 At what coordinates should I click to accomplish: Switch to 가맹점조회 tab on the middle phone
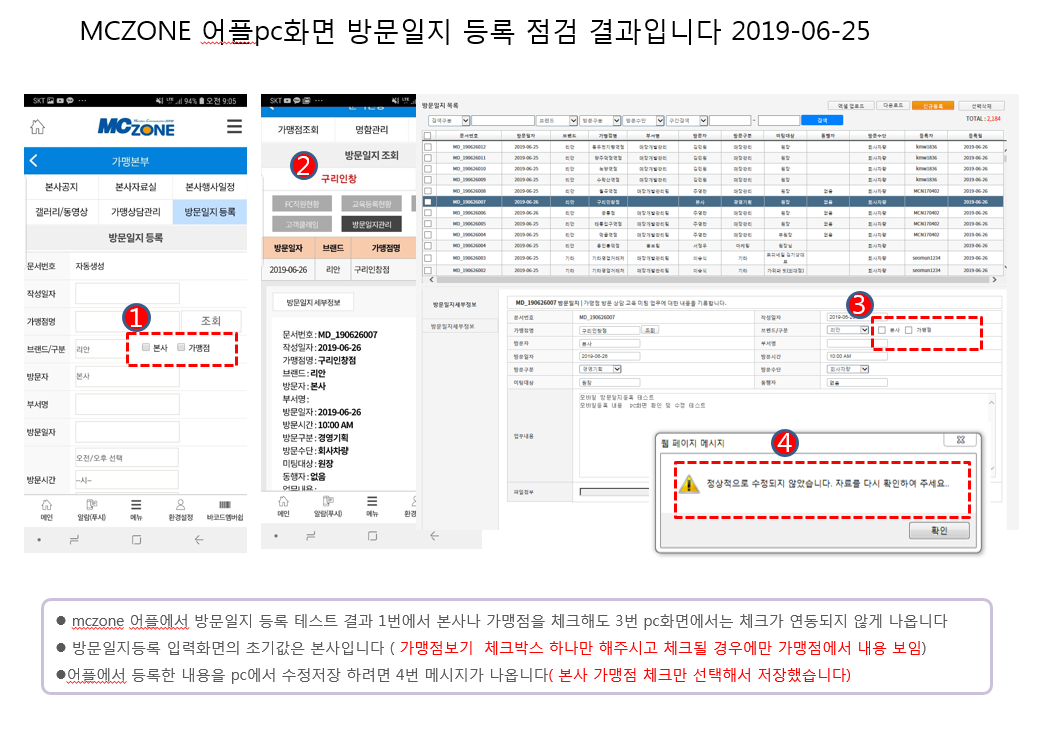click(298, 129)
